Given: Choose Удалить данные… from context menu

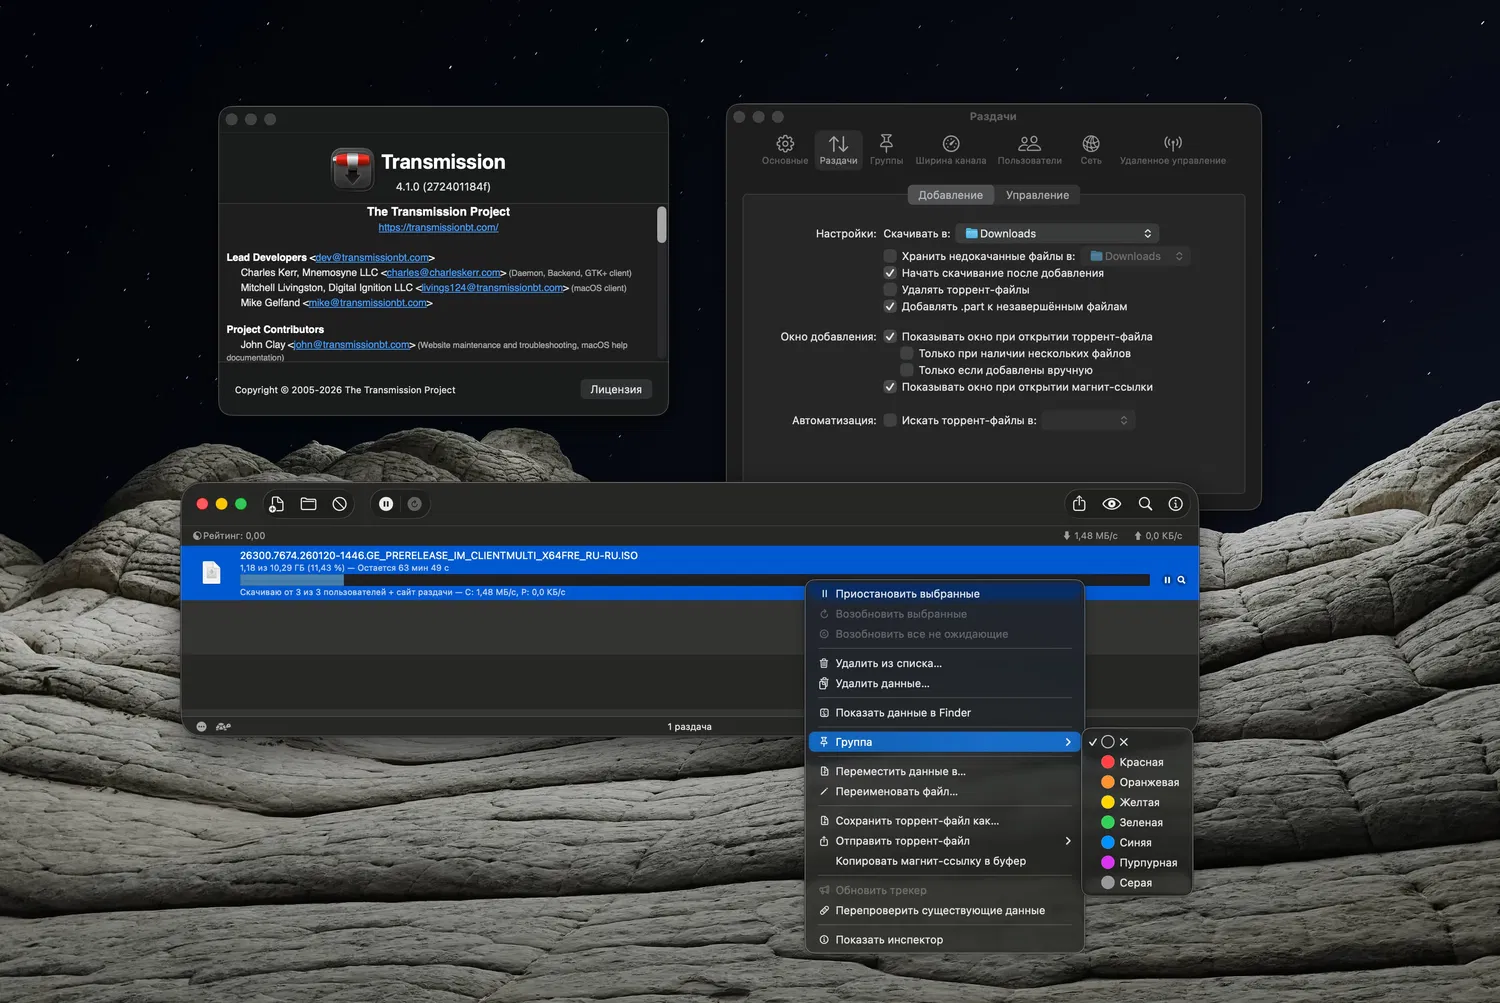Looking at the screenshot, I should coord(945,684).
